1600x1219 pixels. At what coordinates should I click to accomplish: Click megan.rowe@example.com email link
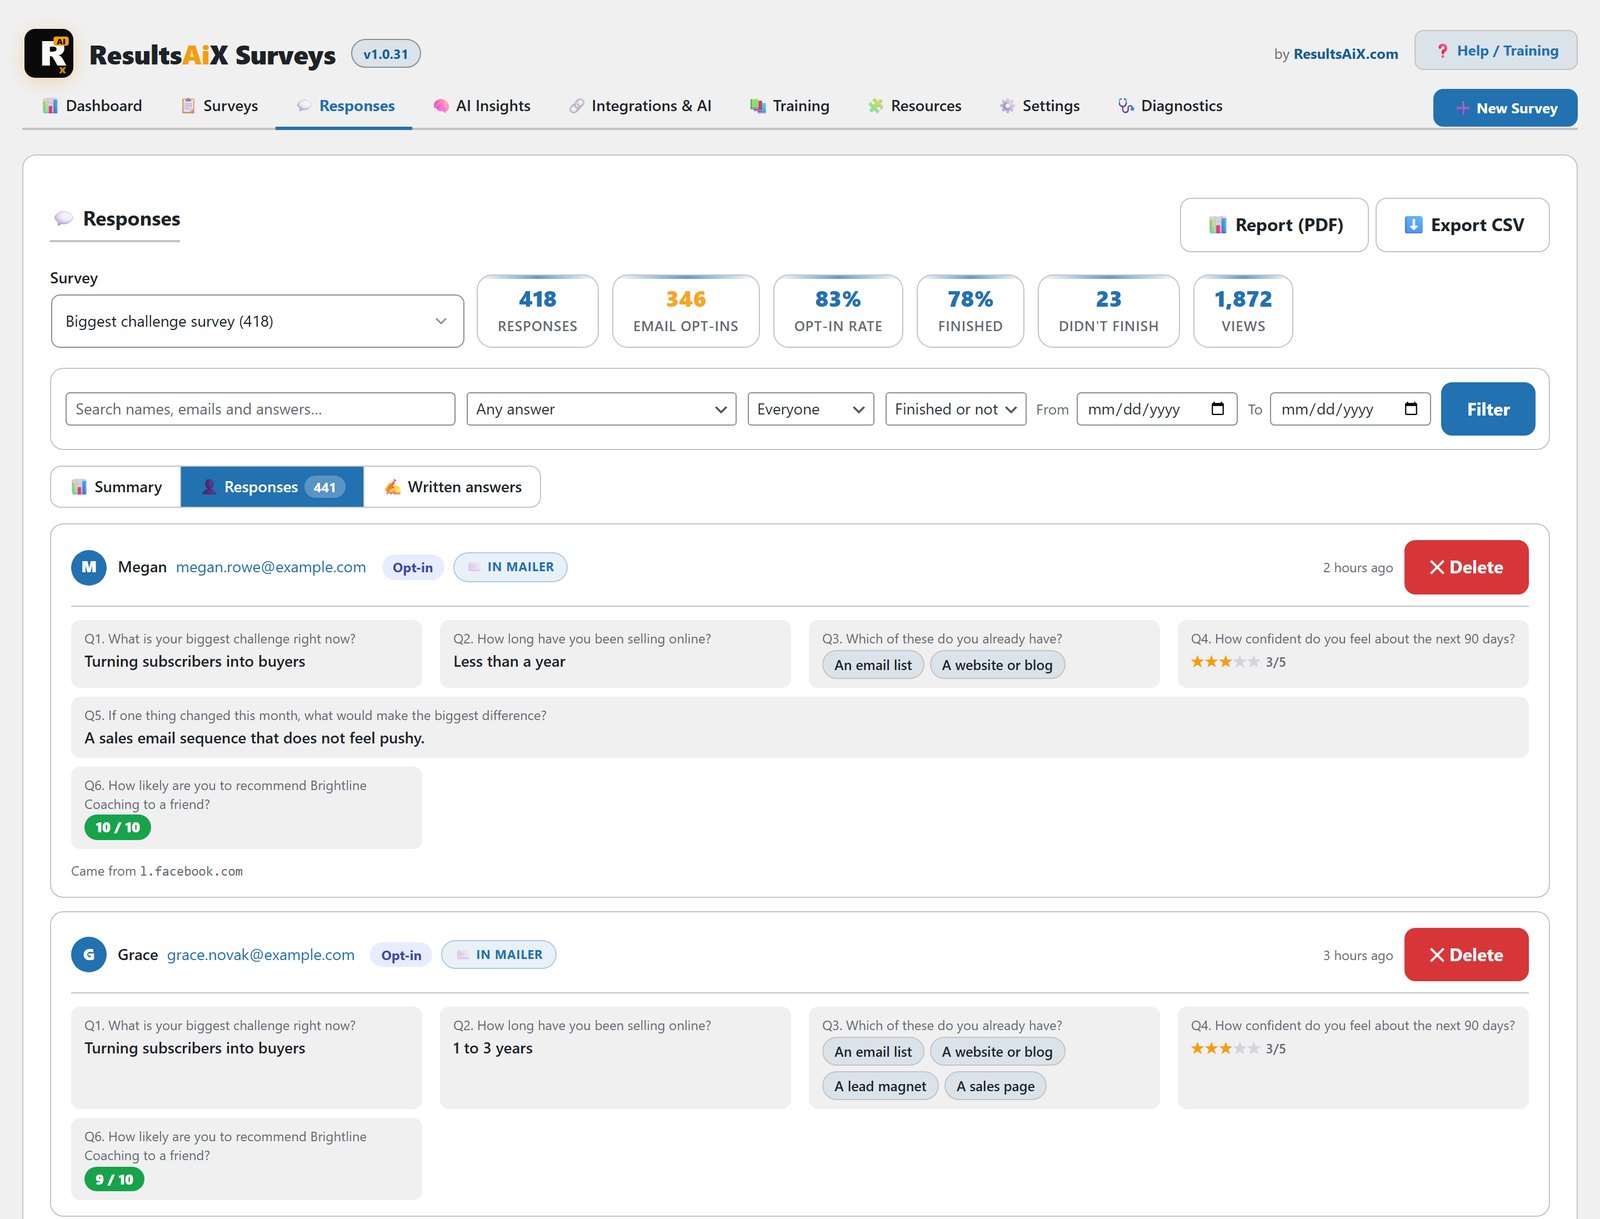click(x=271, y=567)
